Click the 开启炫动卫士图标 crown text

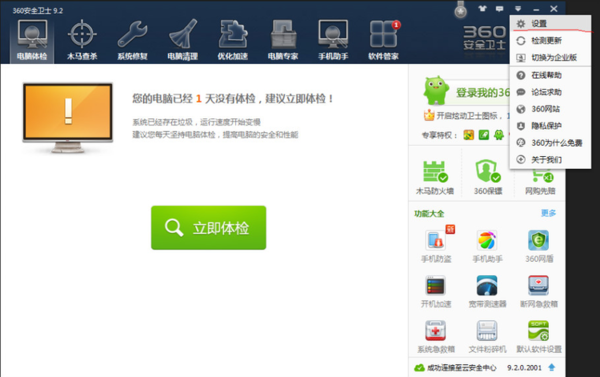(469, 116)
